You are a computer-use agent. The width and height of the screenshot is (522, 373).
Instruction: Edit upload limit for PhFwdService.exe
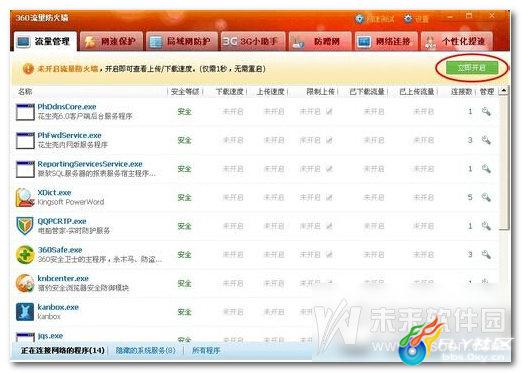(x=329, y=140)
